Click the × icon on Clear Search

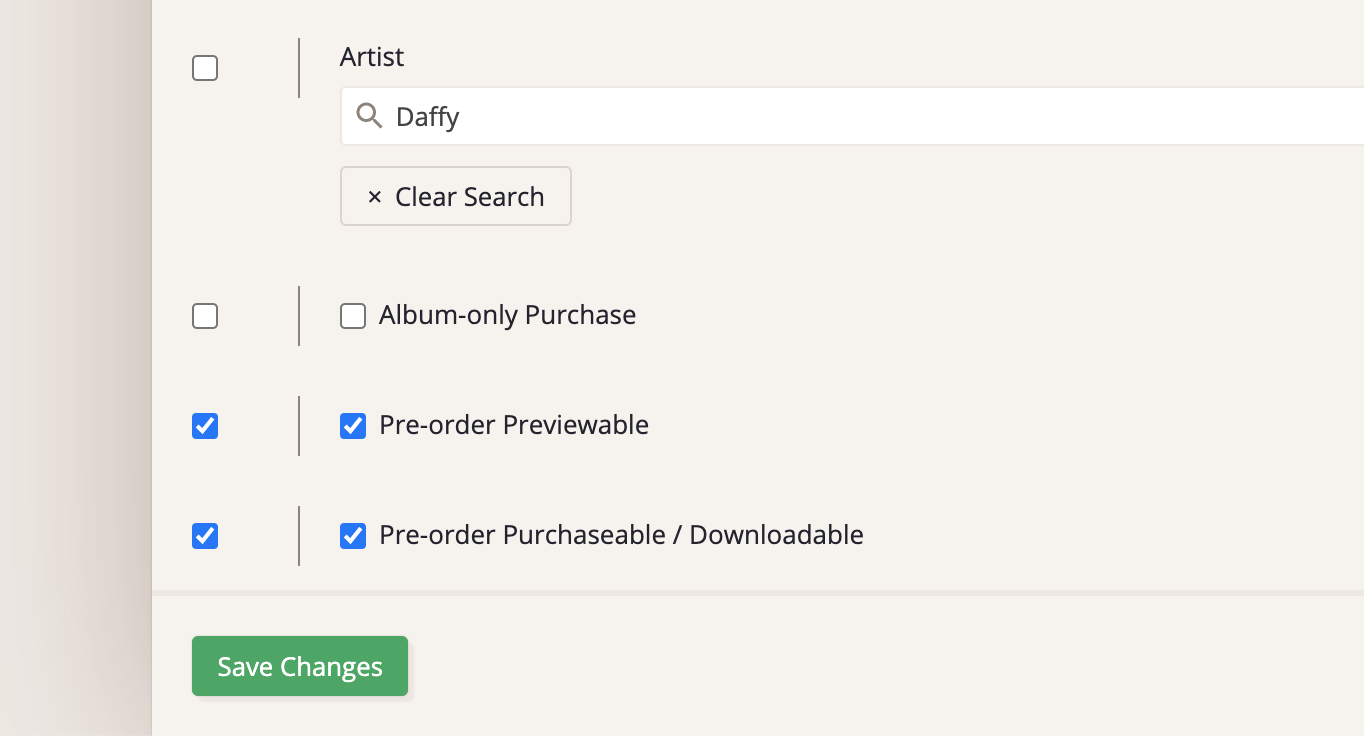375,197
